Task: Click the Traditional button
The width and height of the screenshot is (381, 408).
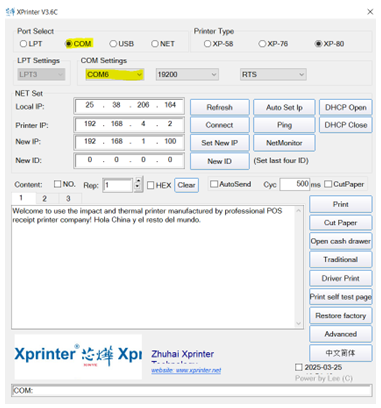Action: (x=341, y=260)
